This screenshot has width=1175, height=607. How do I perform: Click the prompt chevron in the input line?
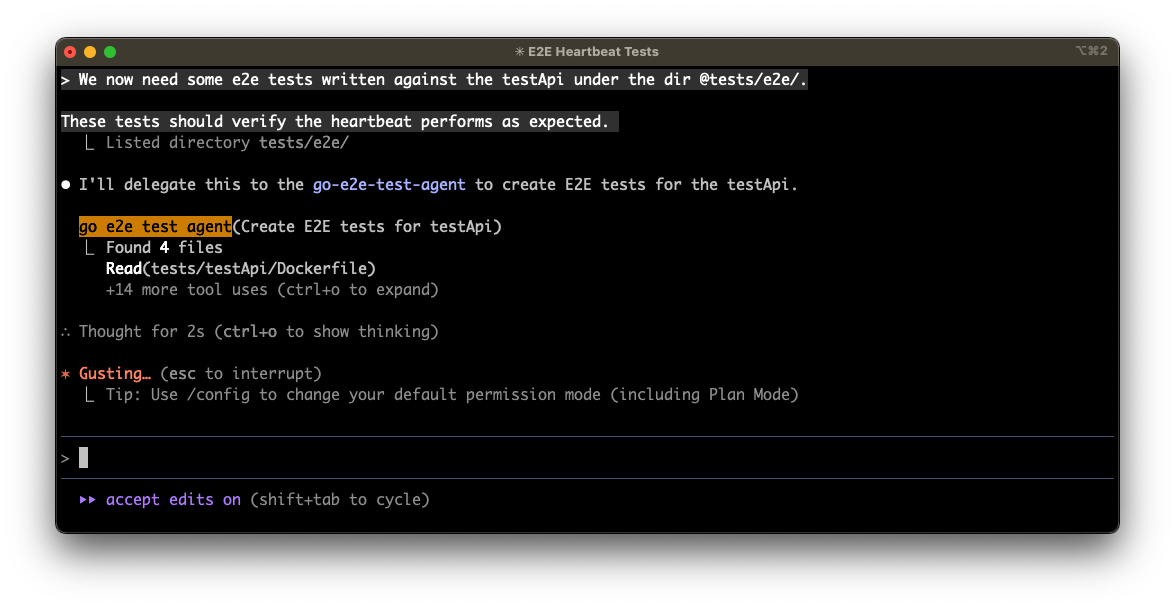click(64, 457)
